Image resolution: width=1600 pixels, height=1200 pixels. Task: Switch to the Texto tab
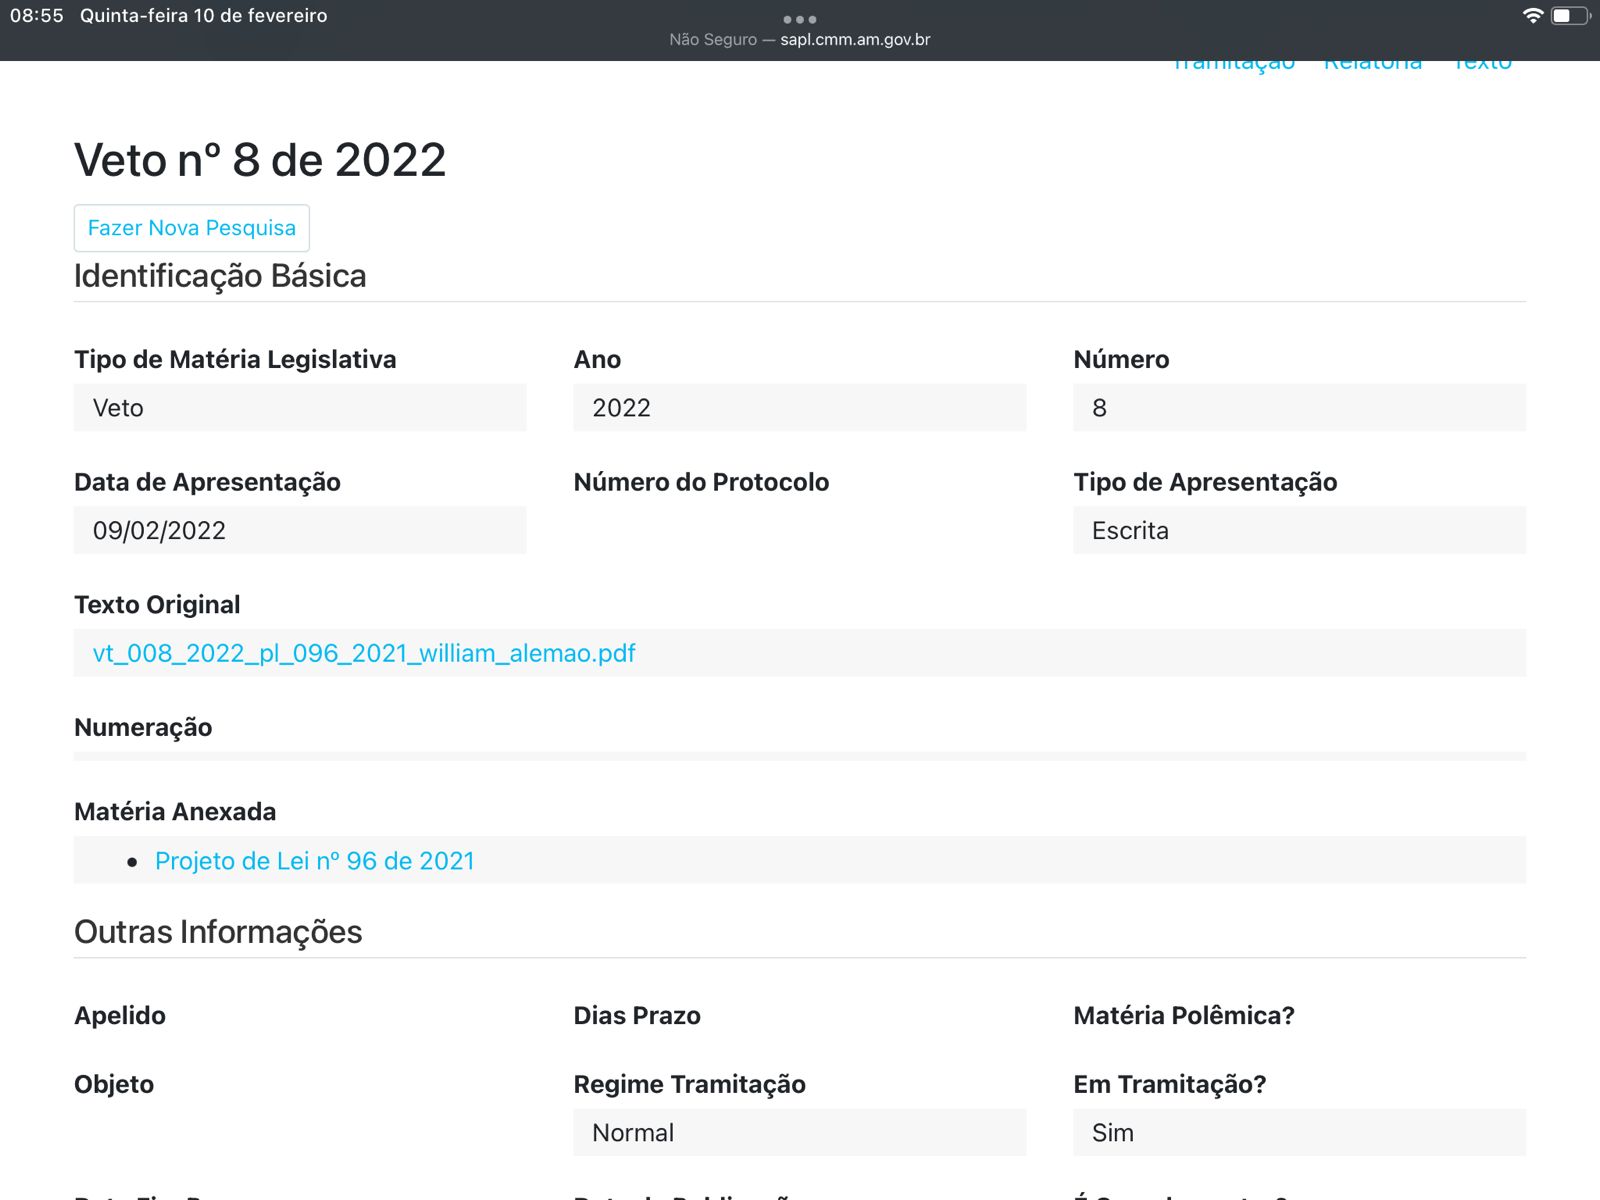pyautogui.click(x=1482, y=64)
